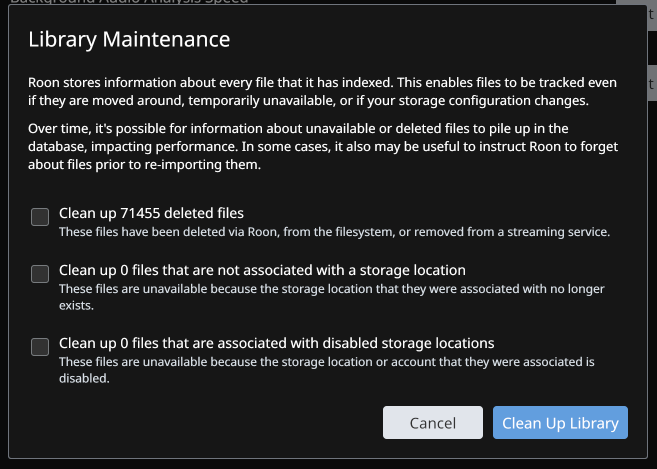This screenshot has height=469, width=657.
Task: Click the description about the storage location that no longer exists
Action: 332,297
